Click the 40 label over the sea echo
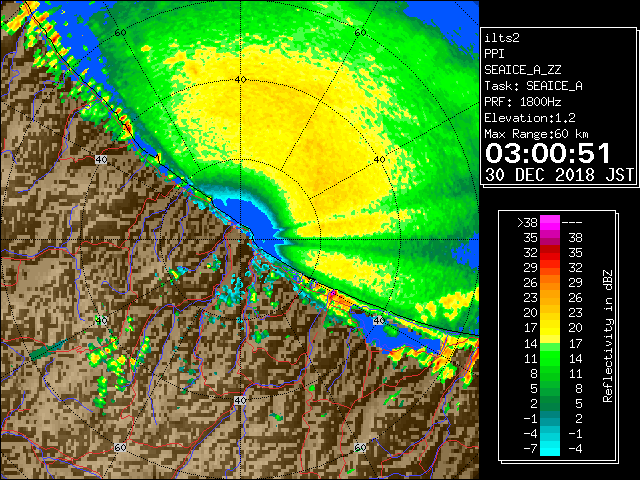 coord(379,160)
